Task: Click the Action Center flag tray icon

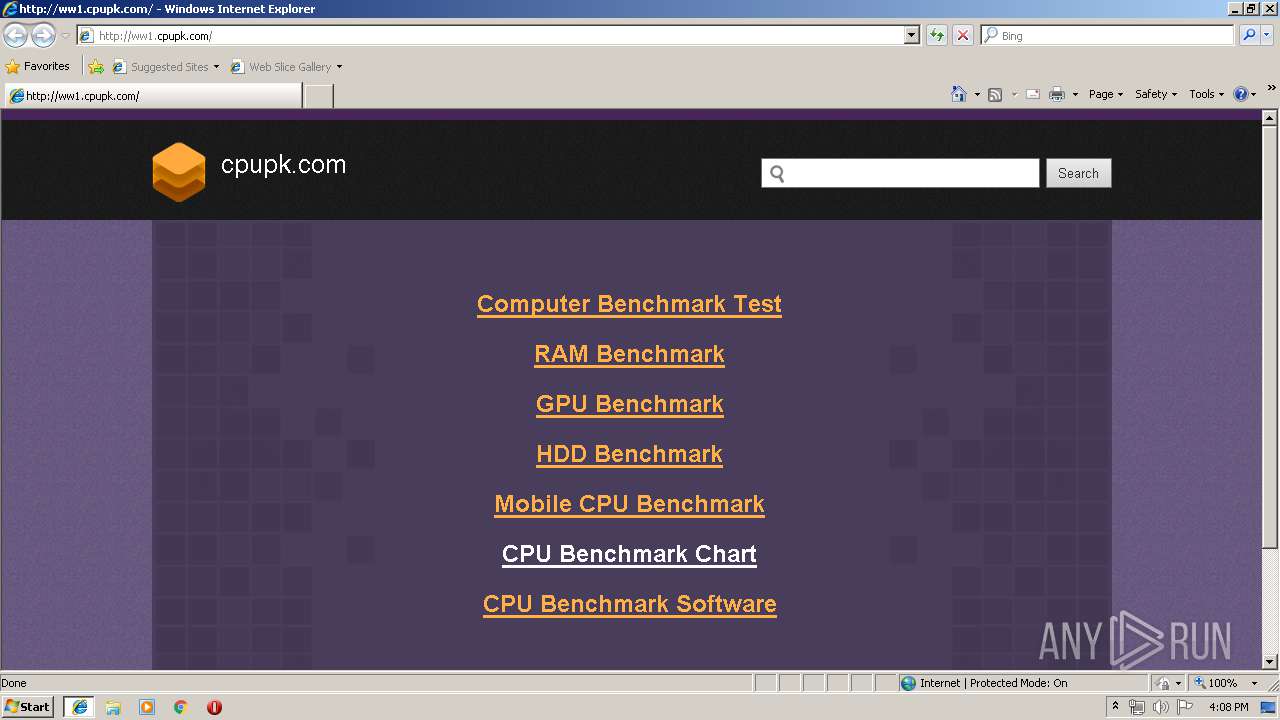Action: click(x=1185, y=707)
